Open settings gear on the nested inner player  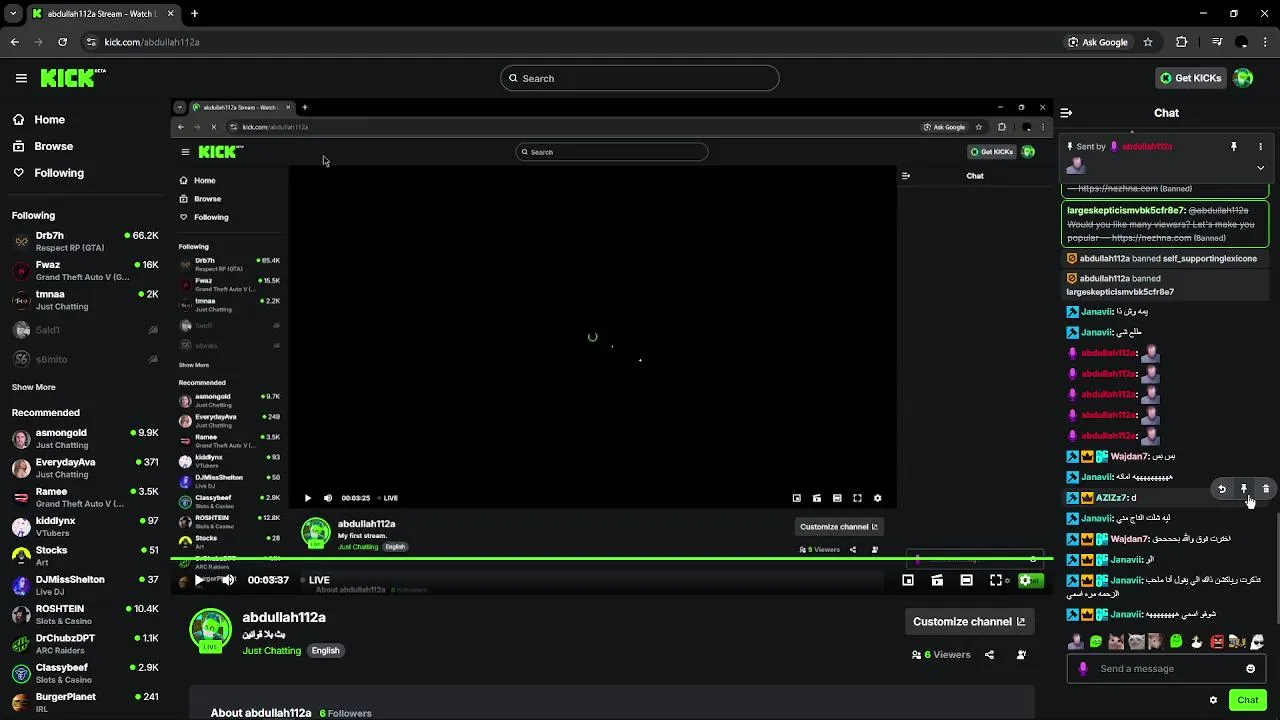point(877,498)
